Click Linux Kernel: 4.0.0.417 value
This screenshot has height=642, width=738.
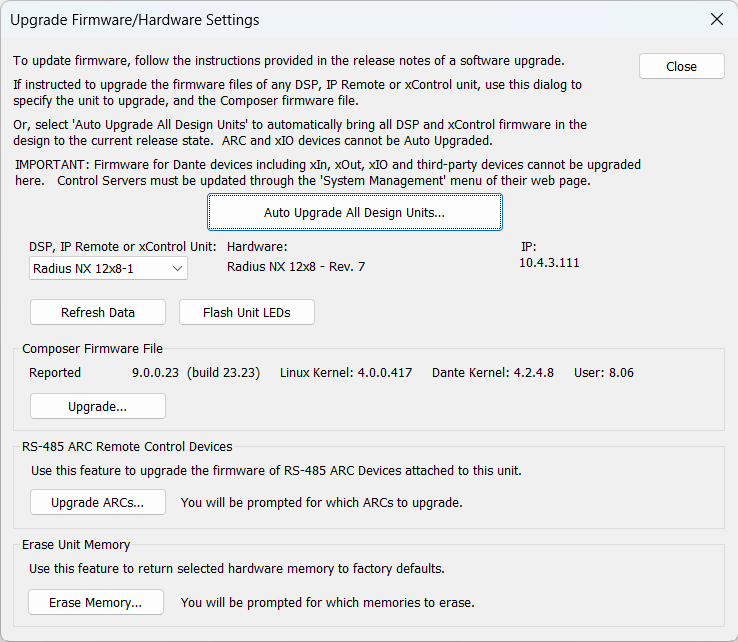346,373
